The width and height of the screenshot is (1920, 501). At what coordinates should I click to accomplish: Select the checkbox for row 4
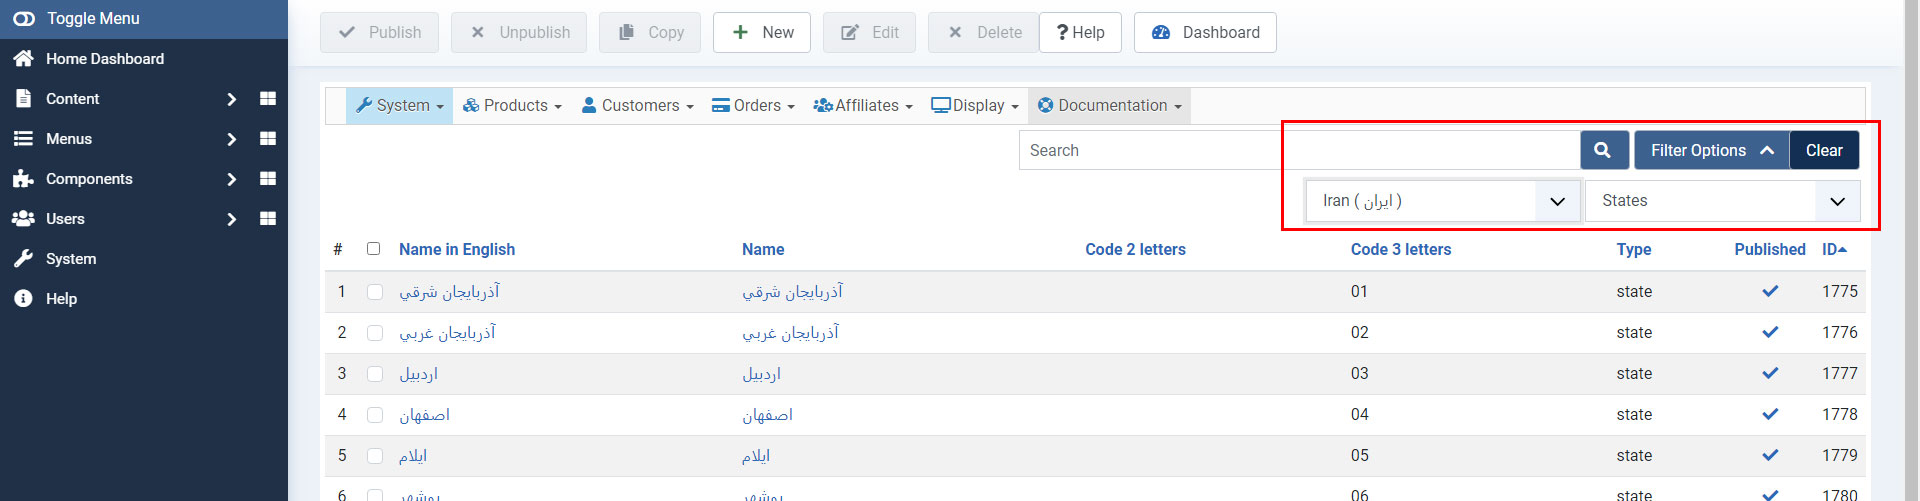(375, 415)
